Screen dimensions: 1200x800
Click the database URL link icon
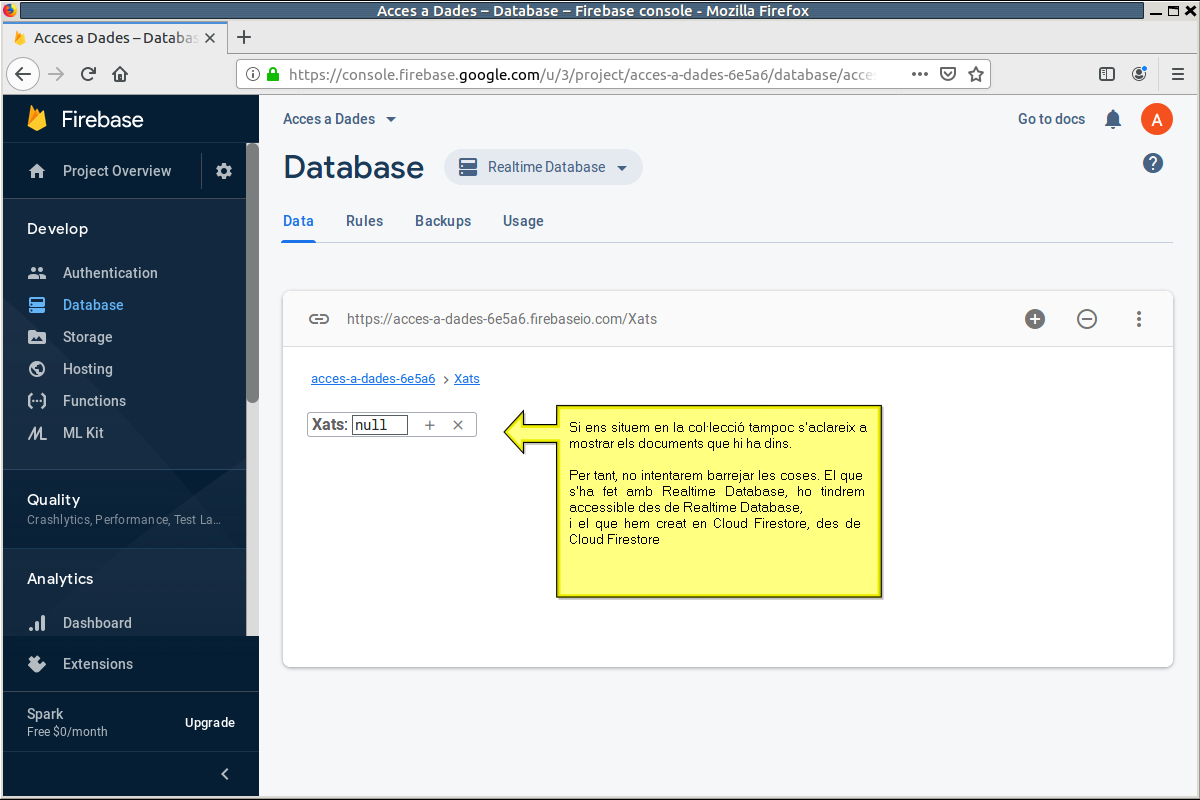(x=319, y=319)
